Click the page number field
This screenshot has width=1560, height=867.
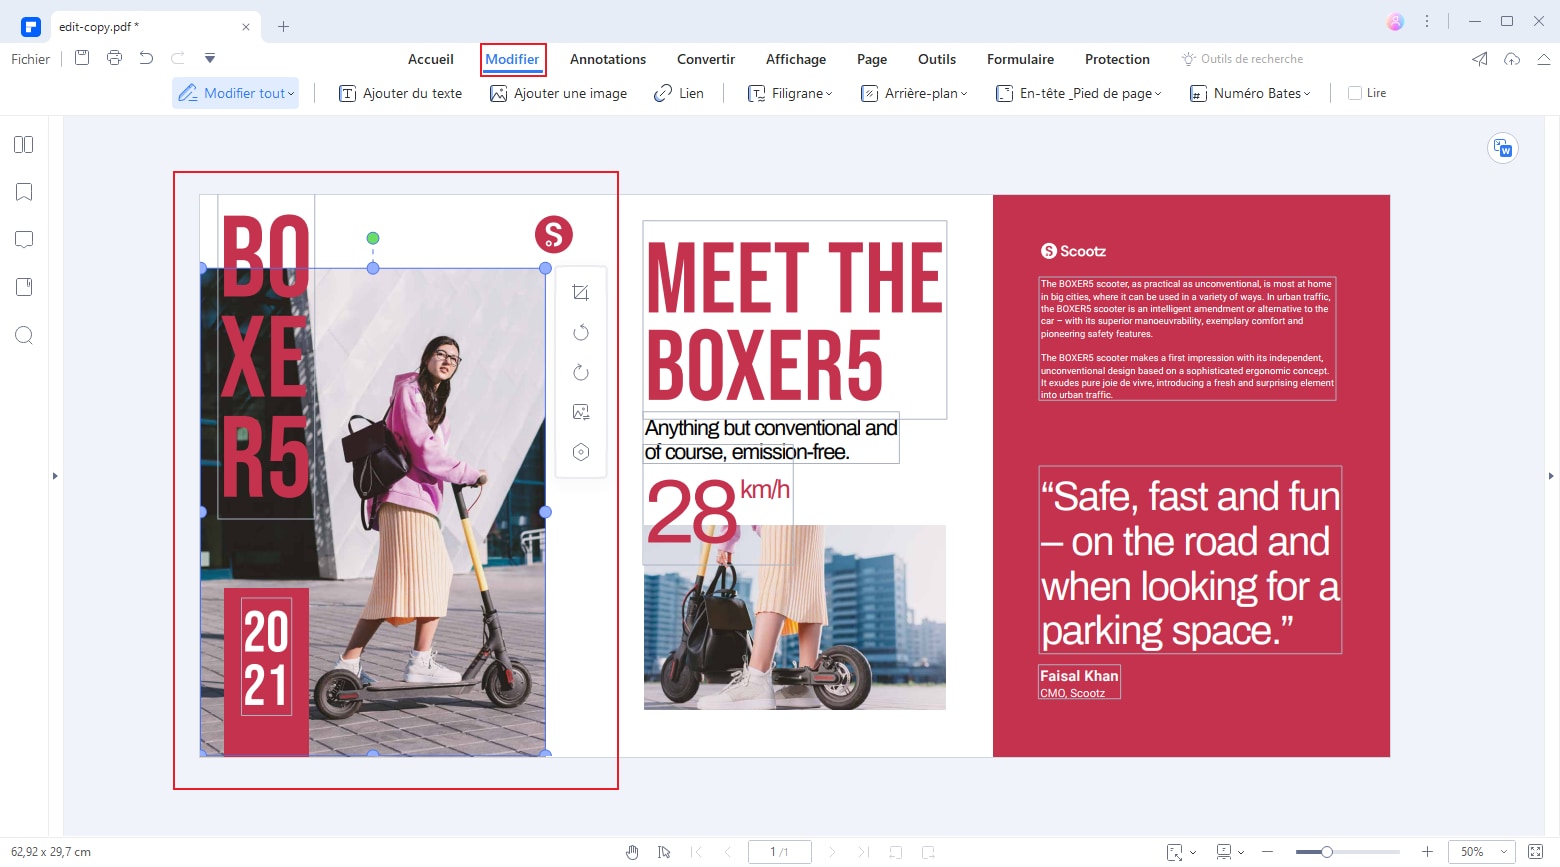click(x=780, y=852)
